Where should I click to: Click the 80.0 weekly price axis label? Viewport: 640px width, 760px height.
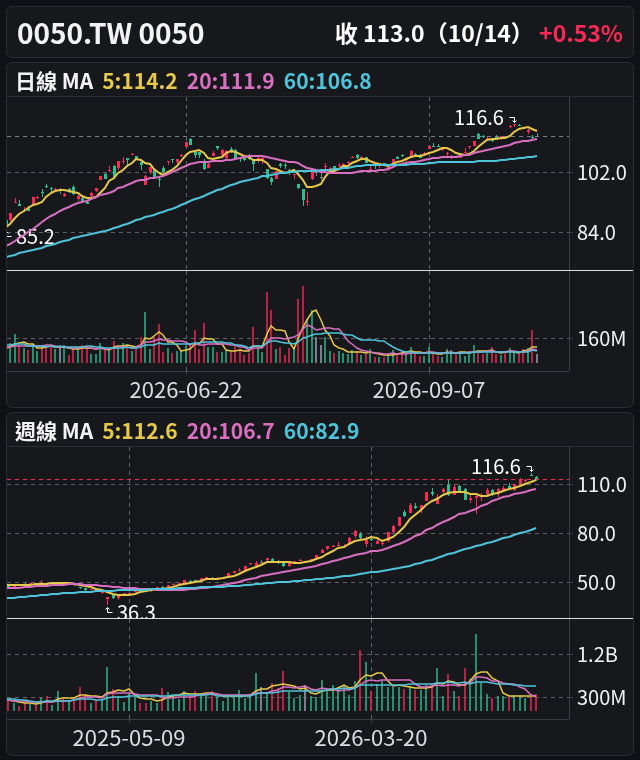click(596, 534)
